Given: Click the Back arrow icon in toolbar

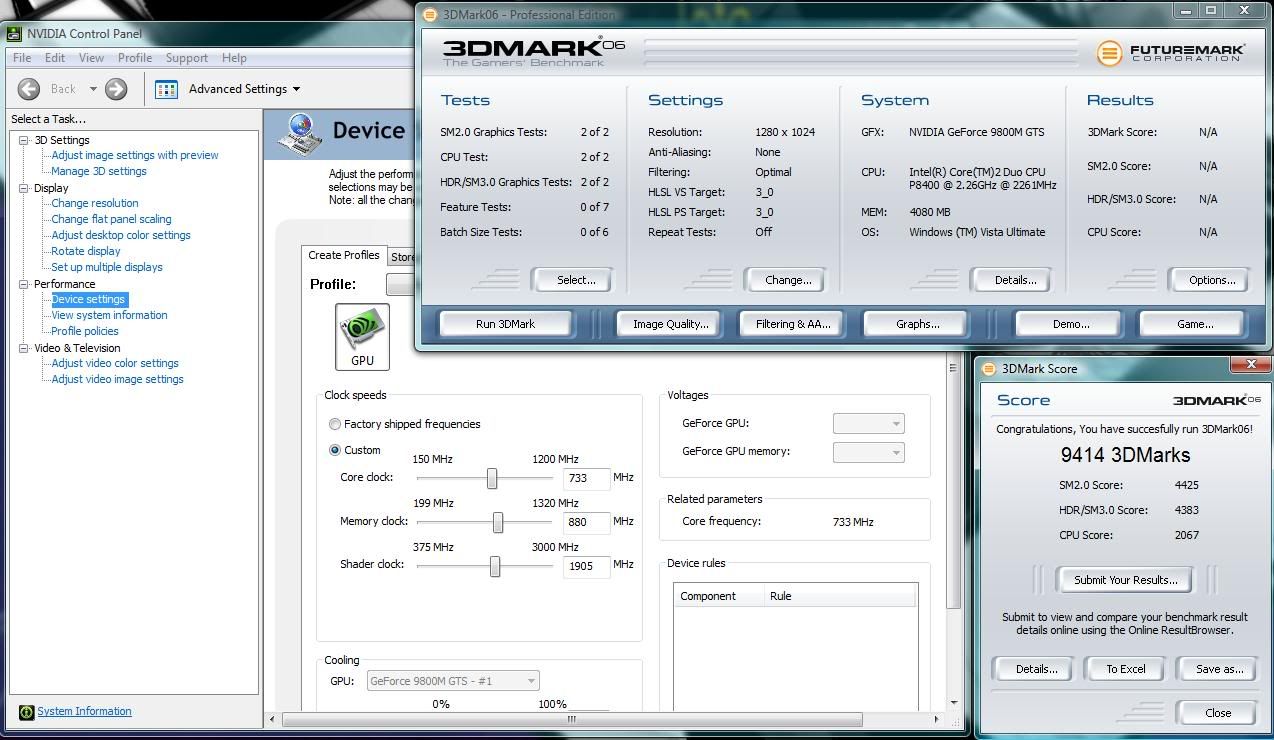Looking at the screenshot, I should (29, 89).
